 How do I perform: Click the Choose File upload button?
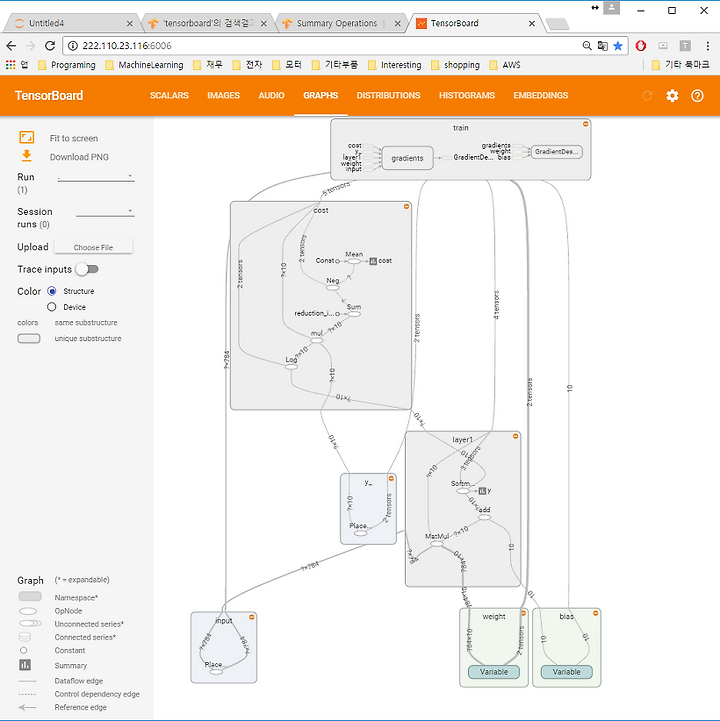click(x=93, y=246)
